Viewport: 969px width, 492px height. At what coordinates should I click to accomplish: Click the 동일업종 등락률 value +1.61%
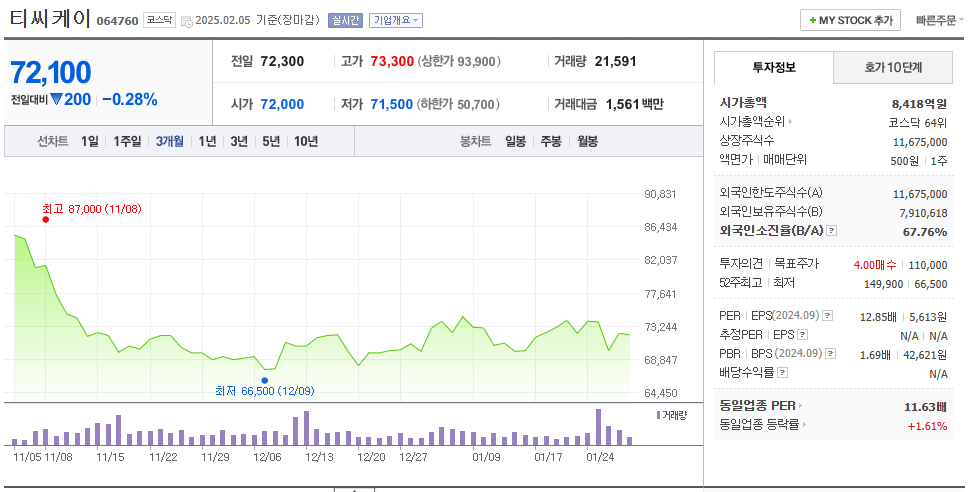coord(927,426)
